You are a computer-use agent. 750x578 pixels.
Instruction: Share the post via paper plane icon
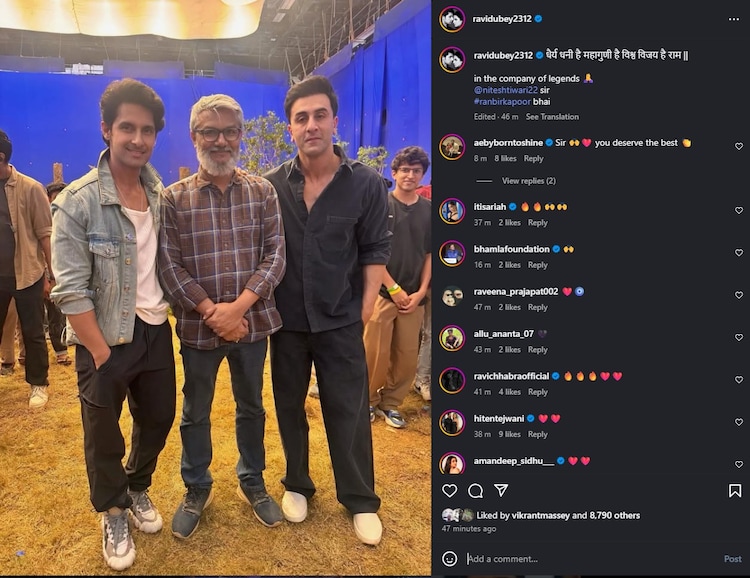(x=500, y=490)
